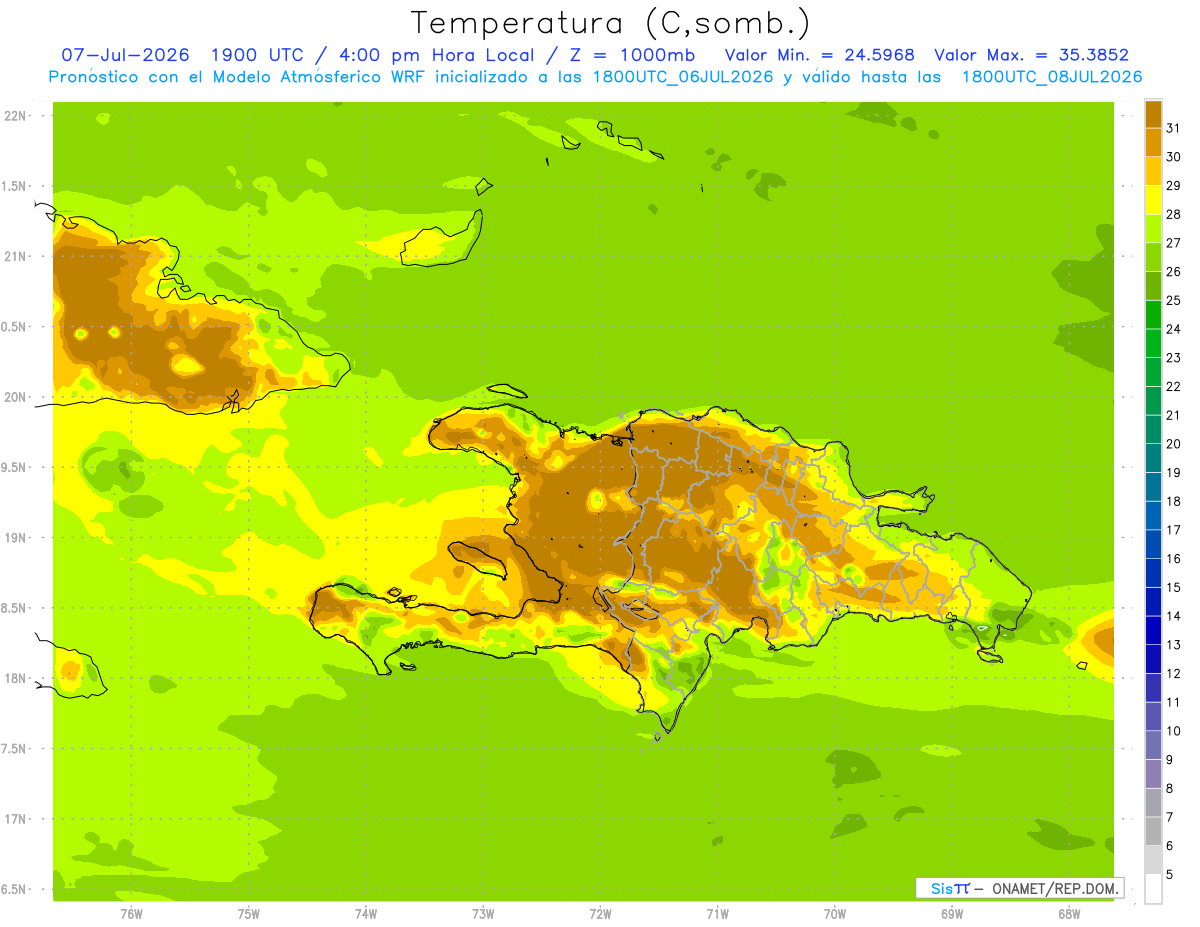Click the '21N' latitude label
This screenshot has width=1200, height=927.
pos(14,256)
